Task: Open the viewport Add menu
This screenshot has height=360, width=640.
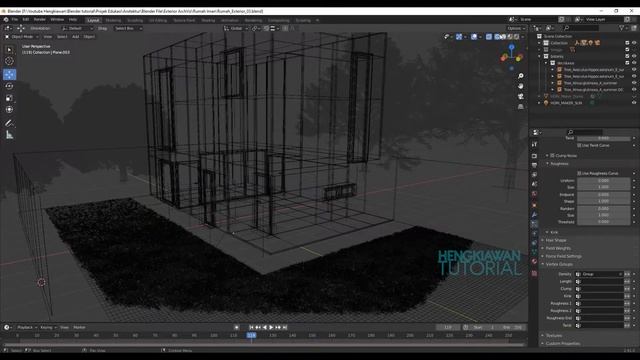Action: pos(76,37)
